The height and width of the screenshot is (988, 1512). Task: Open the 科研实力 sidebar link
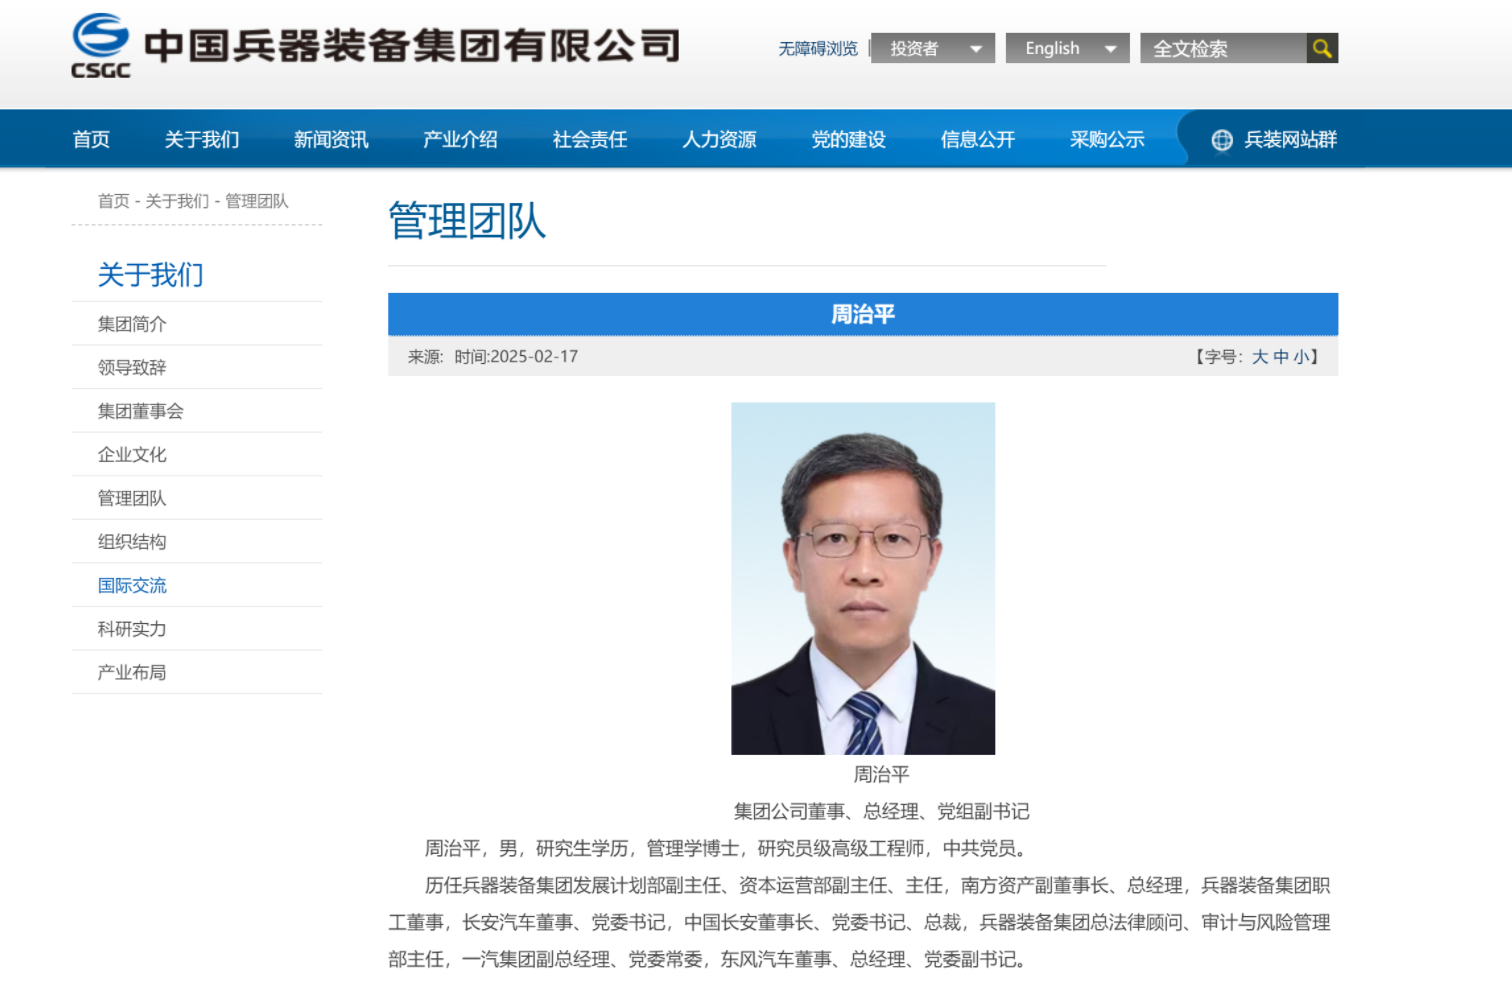click(130, 628)
